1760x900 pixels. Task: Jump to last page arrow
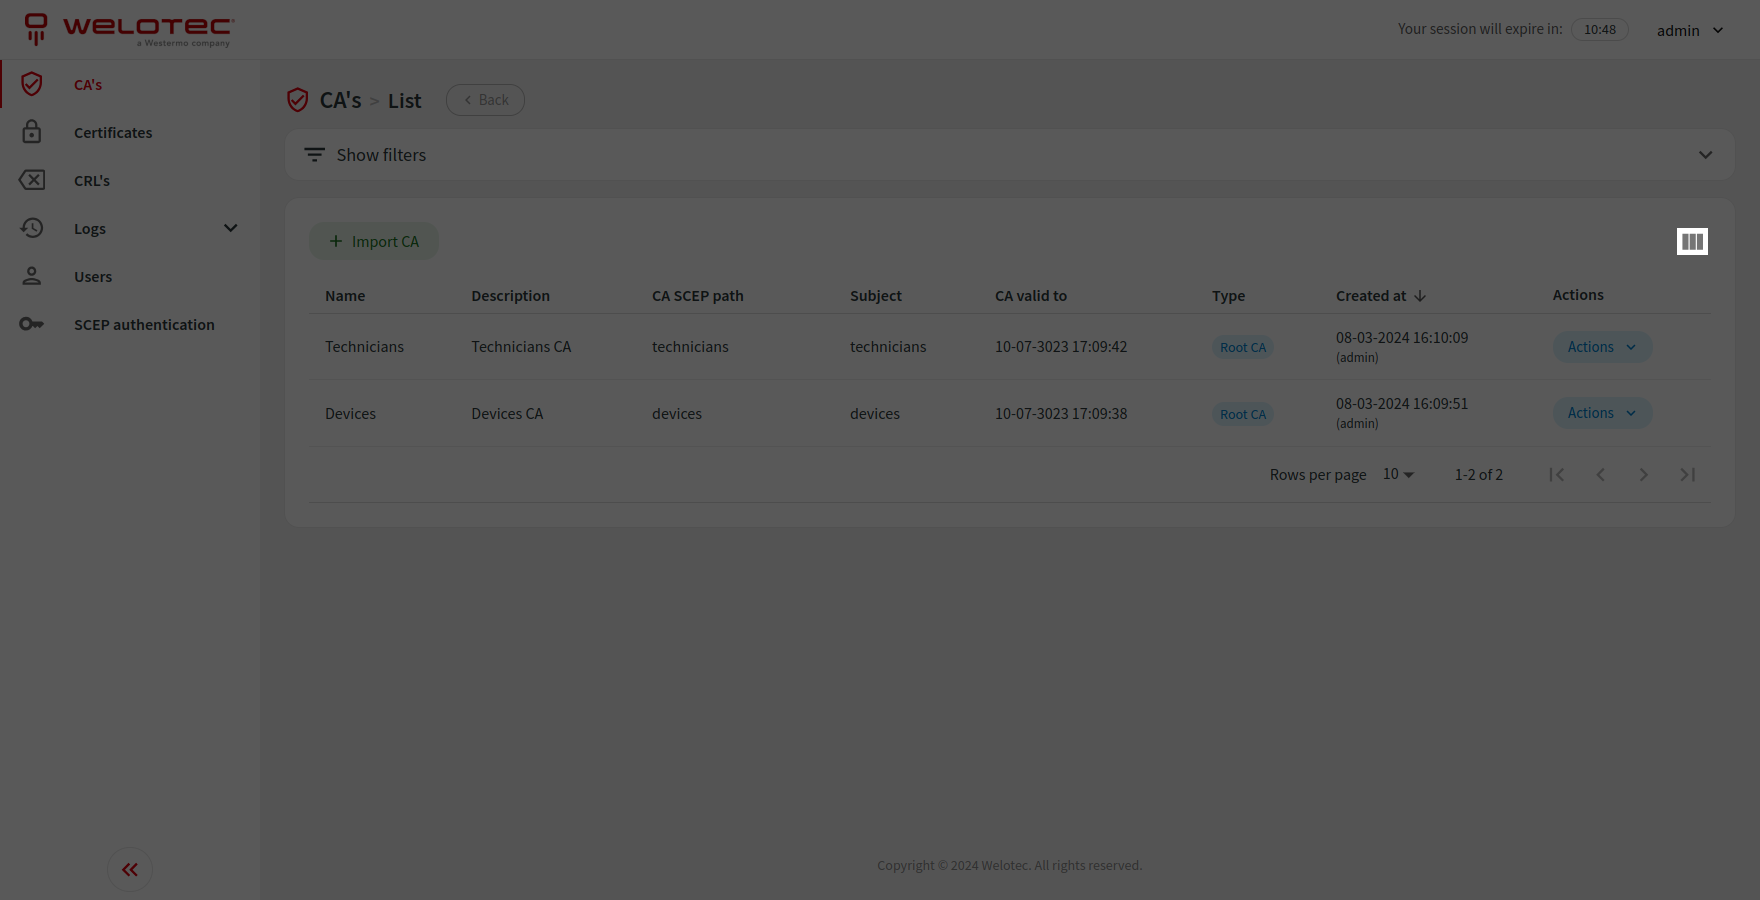click(1687, 475)
